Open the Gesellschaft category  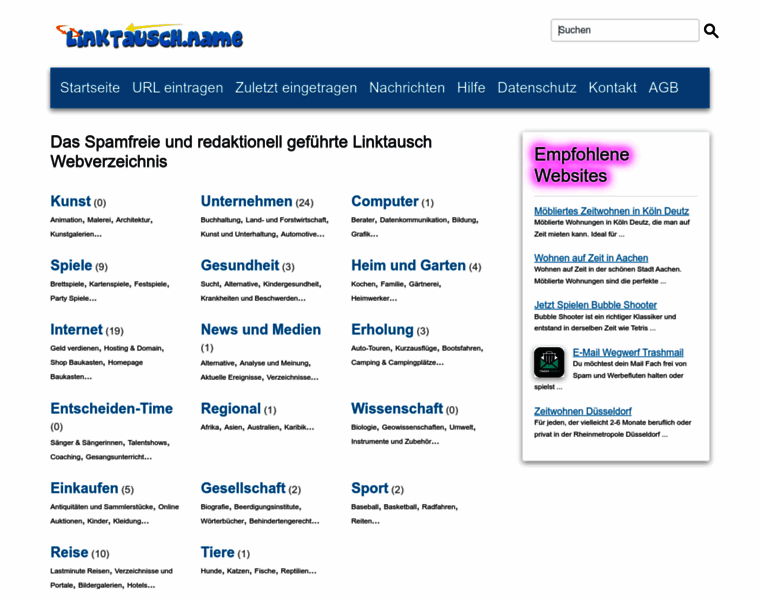pyautogui.click(x=243, y=488)
